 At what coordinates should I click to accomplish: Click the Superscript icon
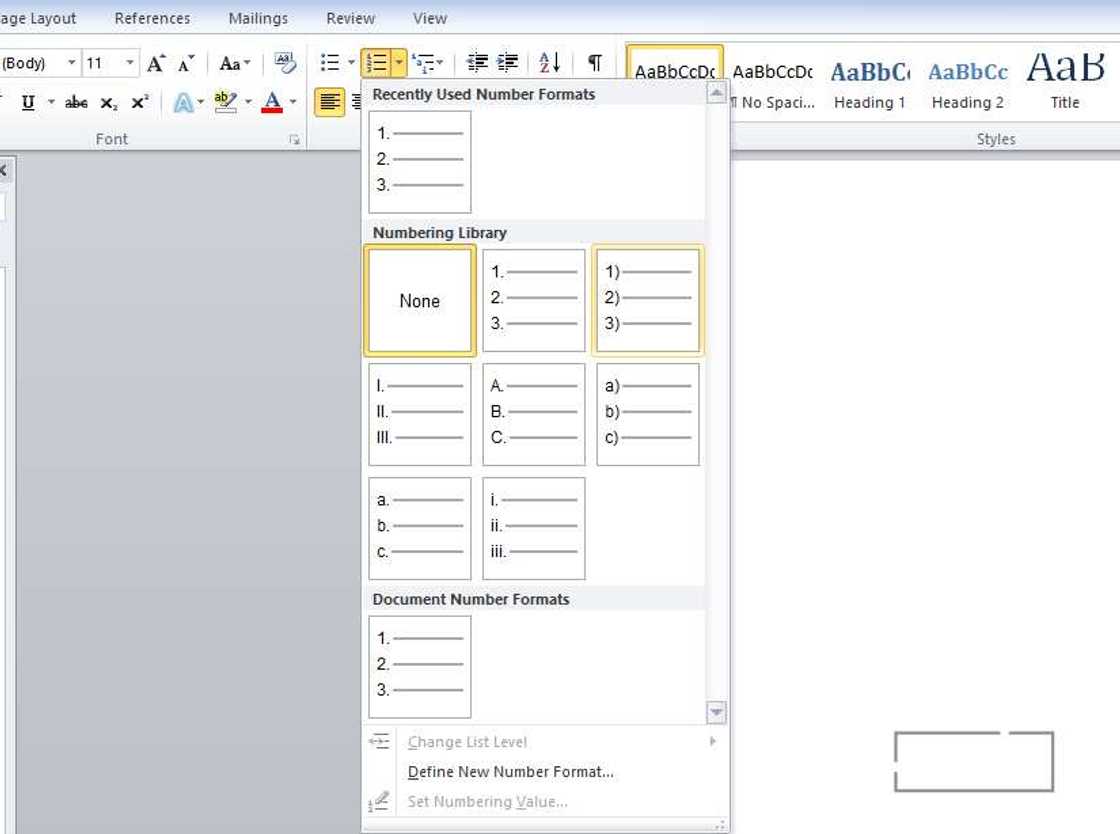(137, 101)
